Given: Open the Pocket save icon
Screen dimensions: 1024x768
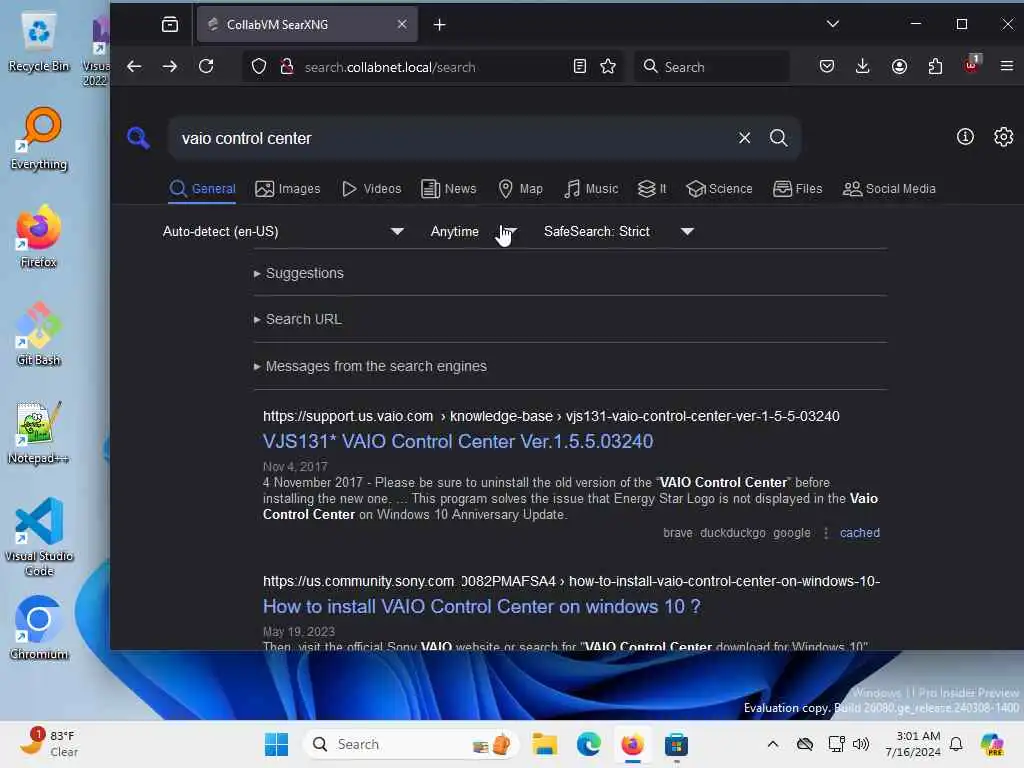Looking at the screenshot, I should click(x=827, y=67).
